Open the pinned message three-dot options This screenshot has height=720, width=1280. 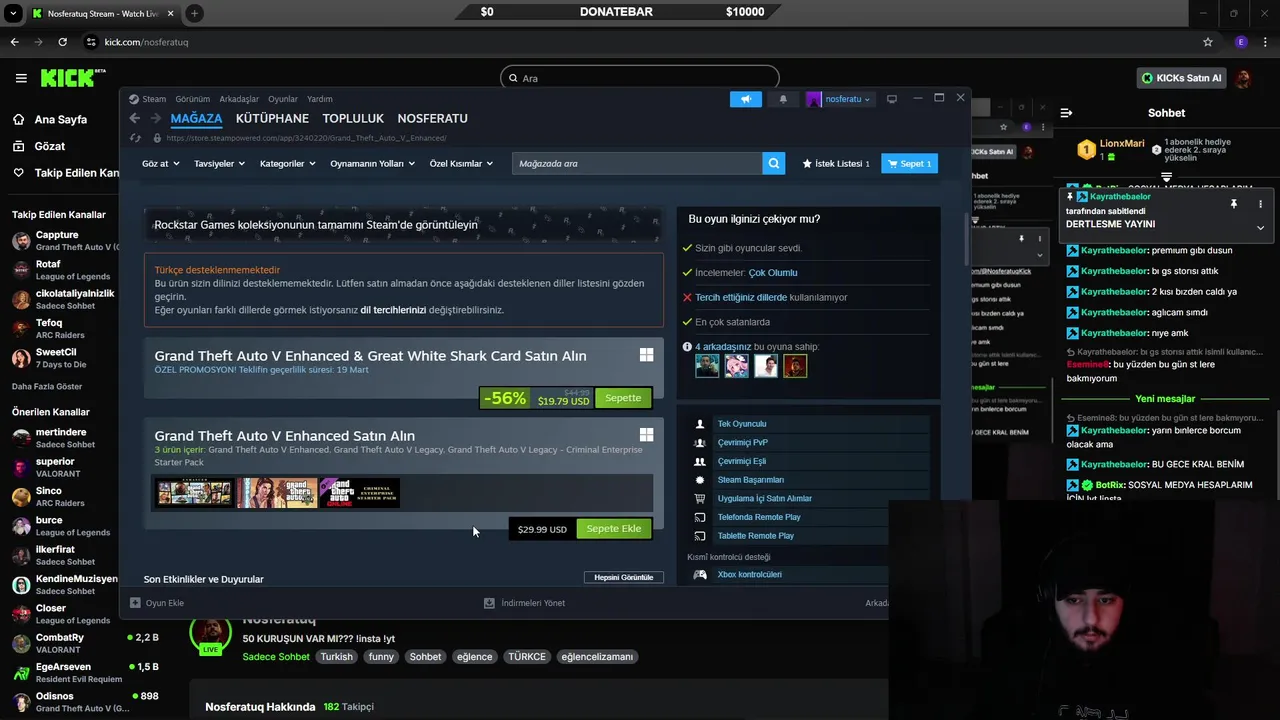1260,204
